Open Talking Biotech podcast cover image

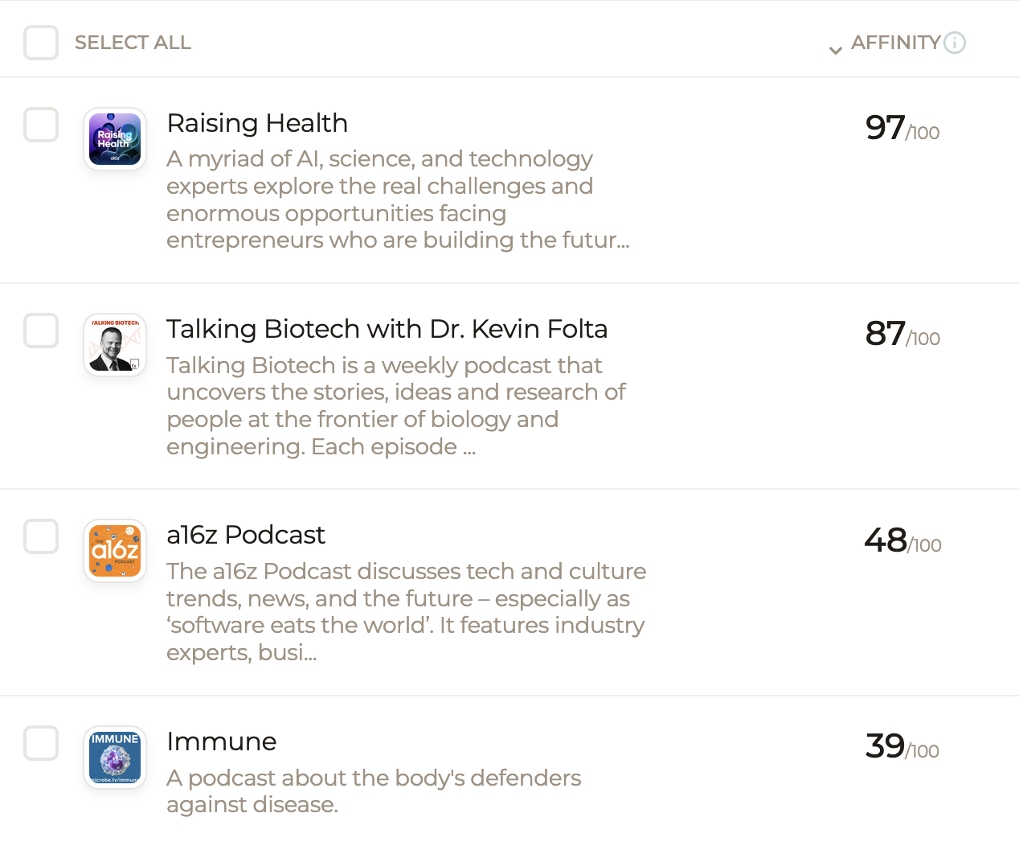coord(115,345)
